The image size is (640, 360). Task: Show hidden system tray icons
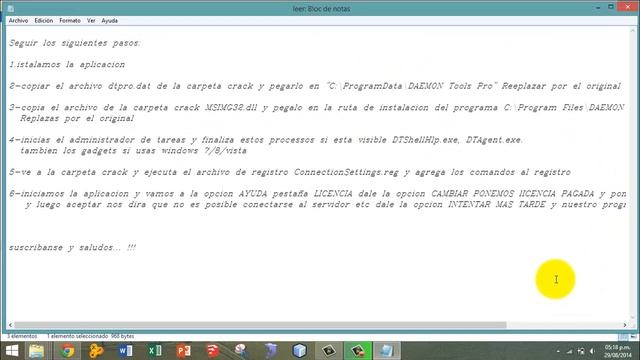(x=558, y=351)
